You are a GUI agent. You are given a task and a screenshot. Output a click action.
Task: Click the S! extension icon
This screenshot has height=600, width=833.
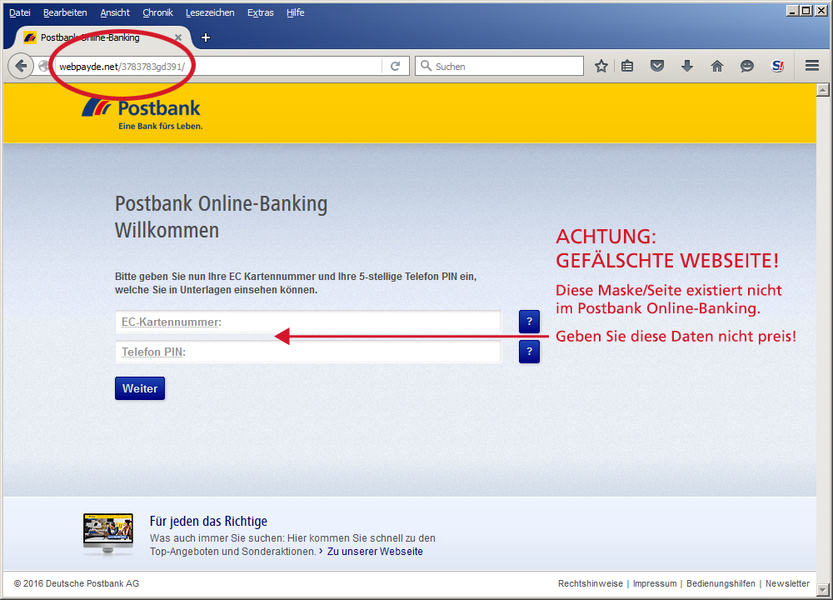777,66
